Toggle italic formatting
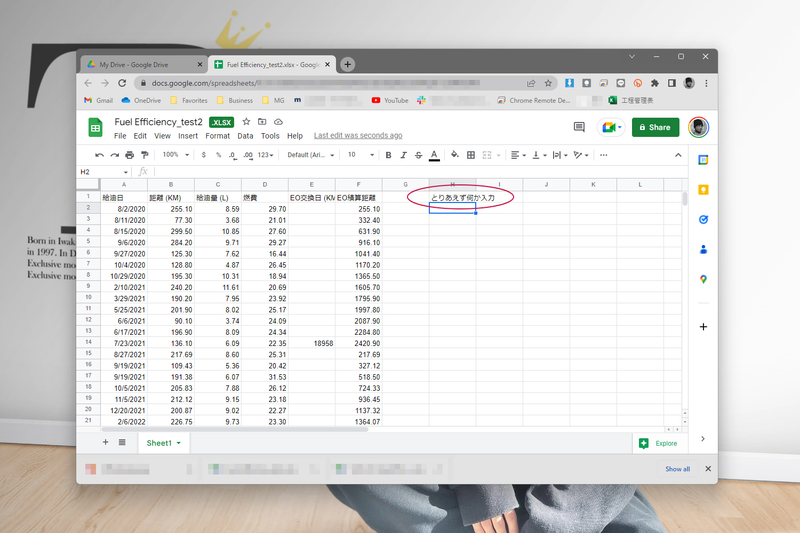Screen dimensions: 800x533 coord(404,155)
